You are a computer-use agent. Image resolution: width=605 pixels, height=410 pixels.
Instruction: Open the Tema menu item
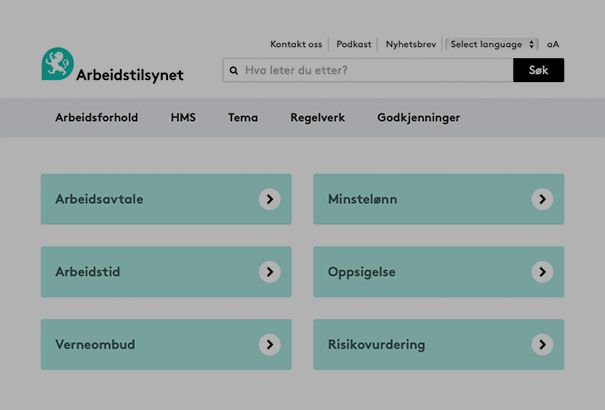(243, 117)
